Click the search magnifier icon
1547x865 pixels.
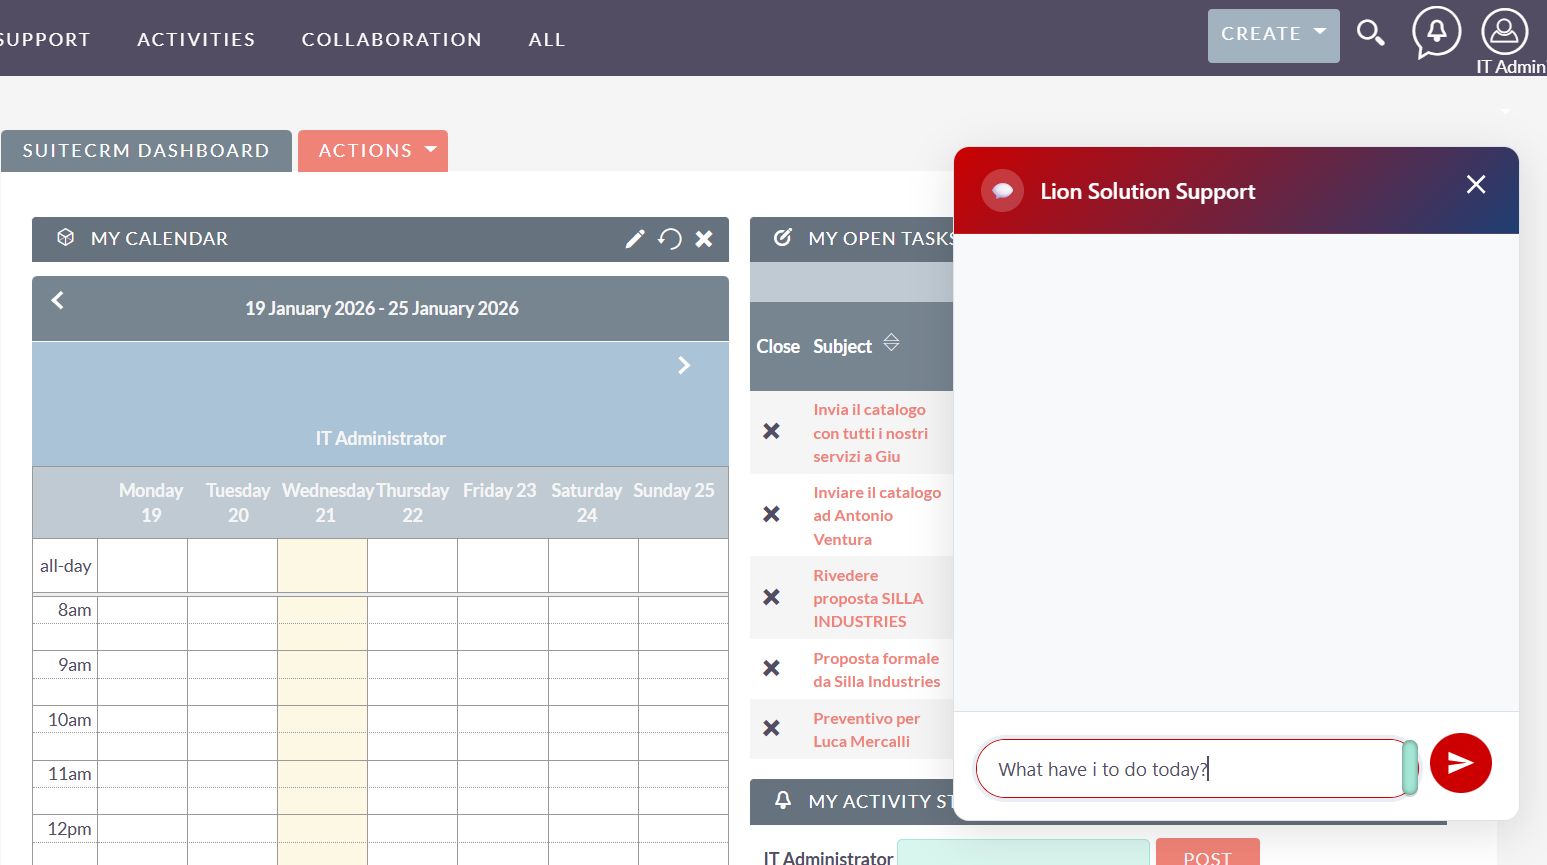point(1370,34)
